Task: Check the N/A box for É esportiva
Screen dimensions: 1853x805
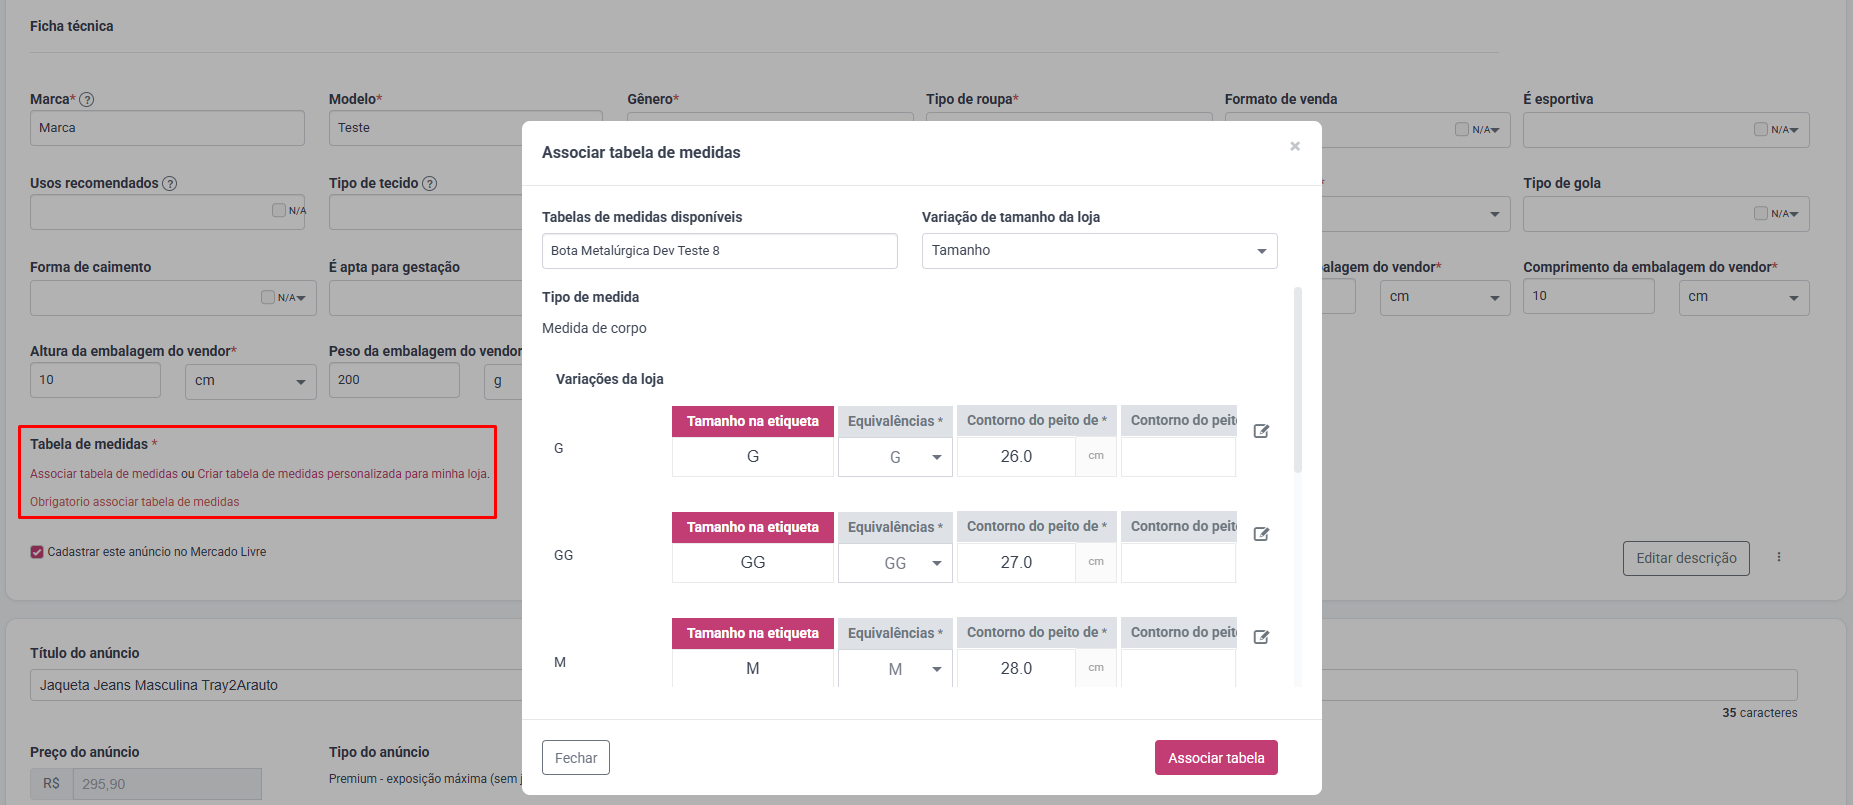Action: pos(1761,129)
